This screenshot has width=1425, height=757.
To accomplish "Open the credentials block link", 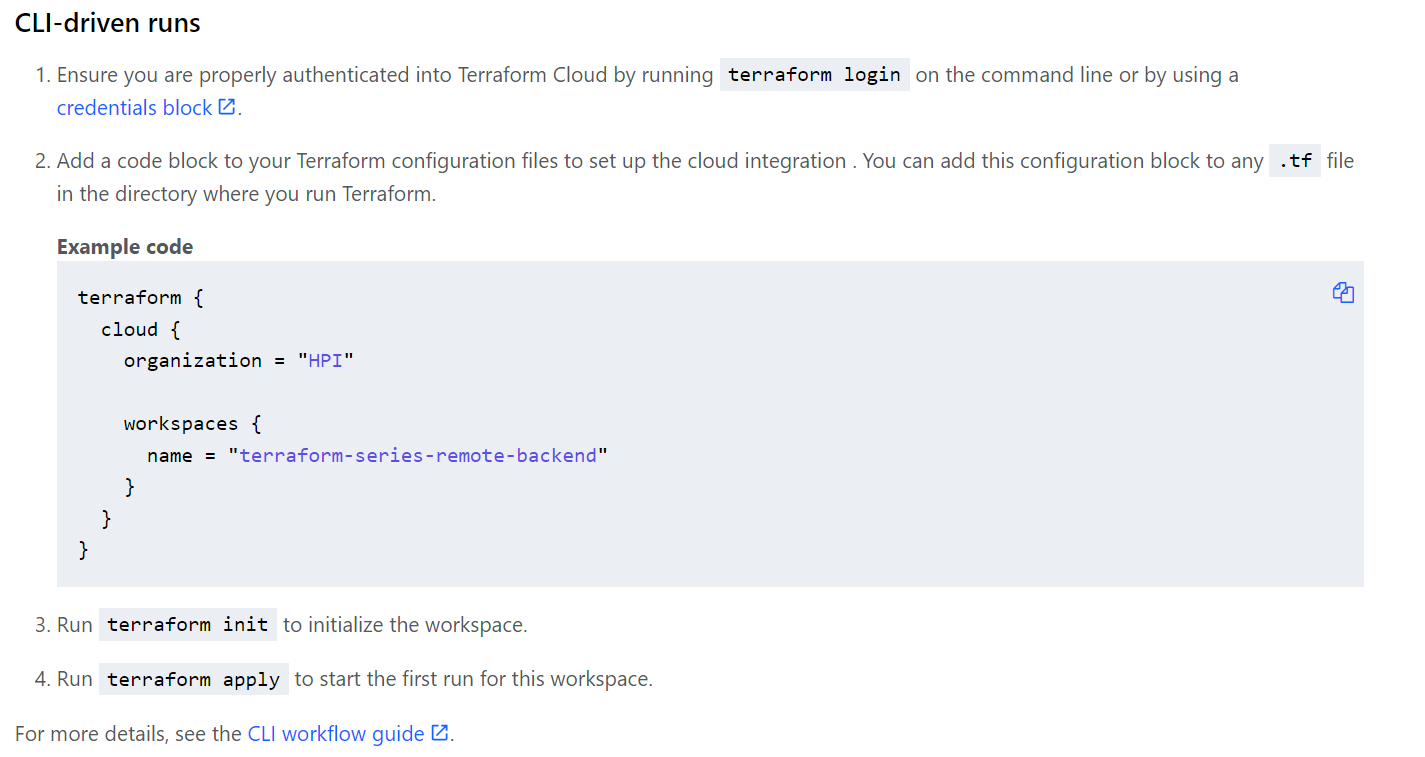I will click(x=134, y=108).
